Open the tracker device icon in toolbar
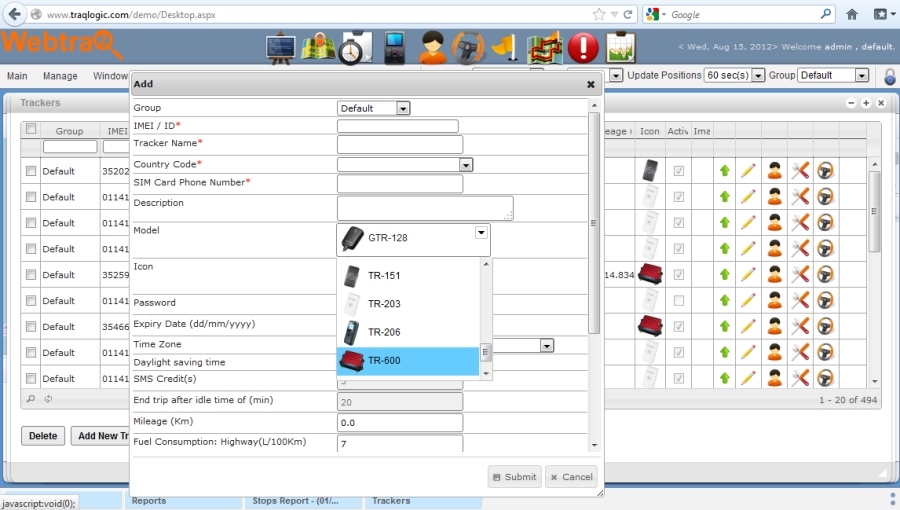 (x=394, y=48)
